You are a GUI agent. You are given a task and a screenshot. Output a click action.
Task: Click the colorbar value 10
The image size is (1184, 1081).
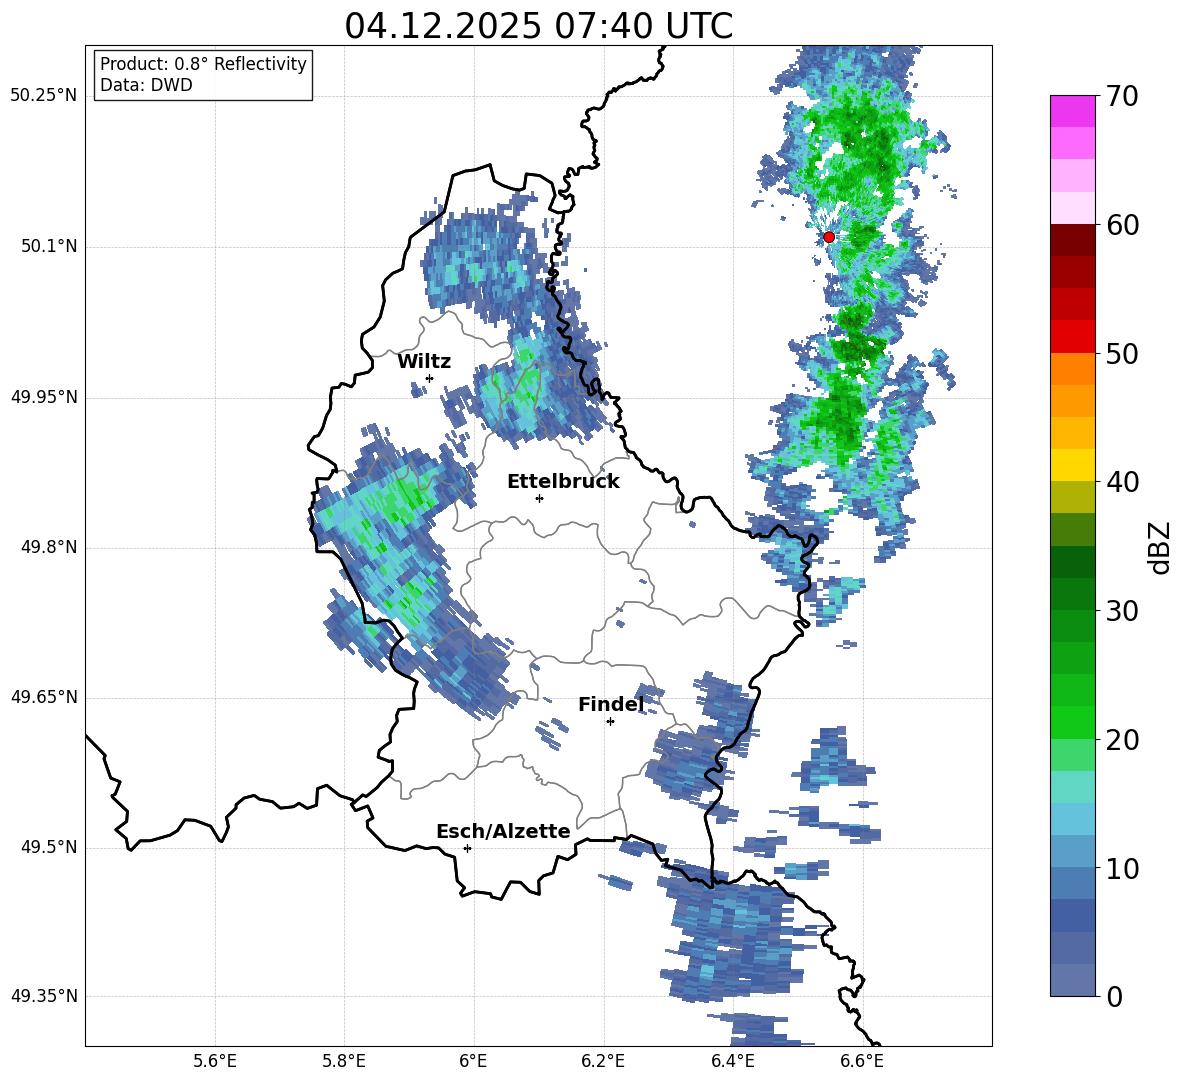tap(1122, 868)
